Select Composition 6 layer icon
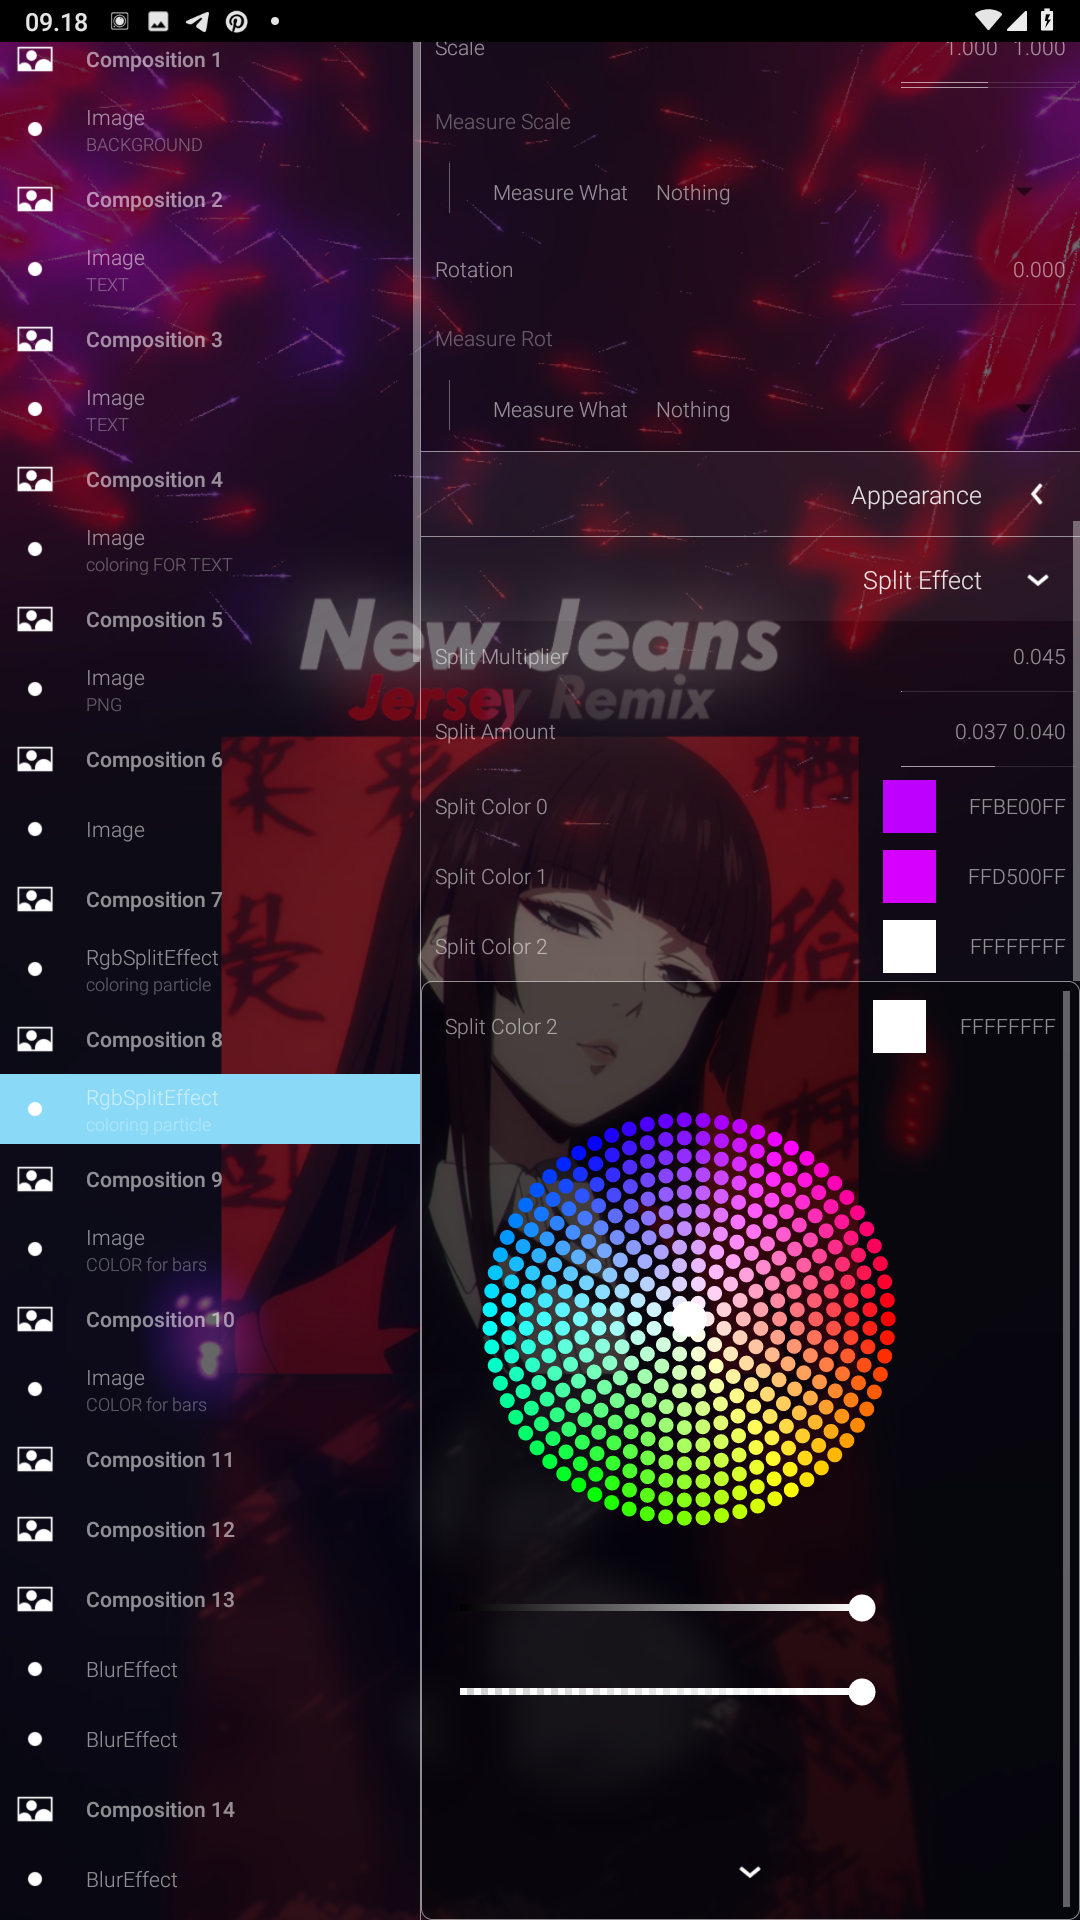1080x1920 pixels. (35, 760)
